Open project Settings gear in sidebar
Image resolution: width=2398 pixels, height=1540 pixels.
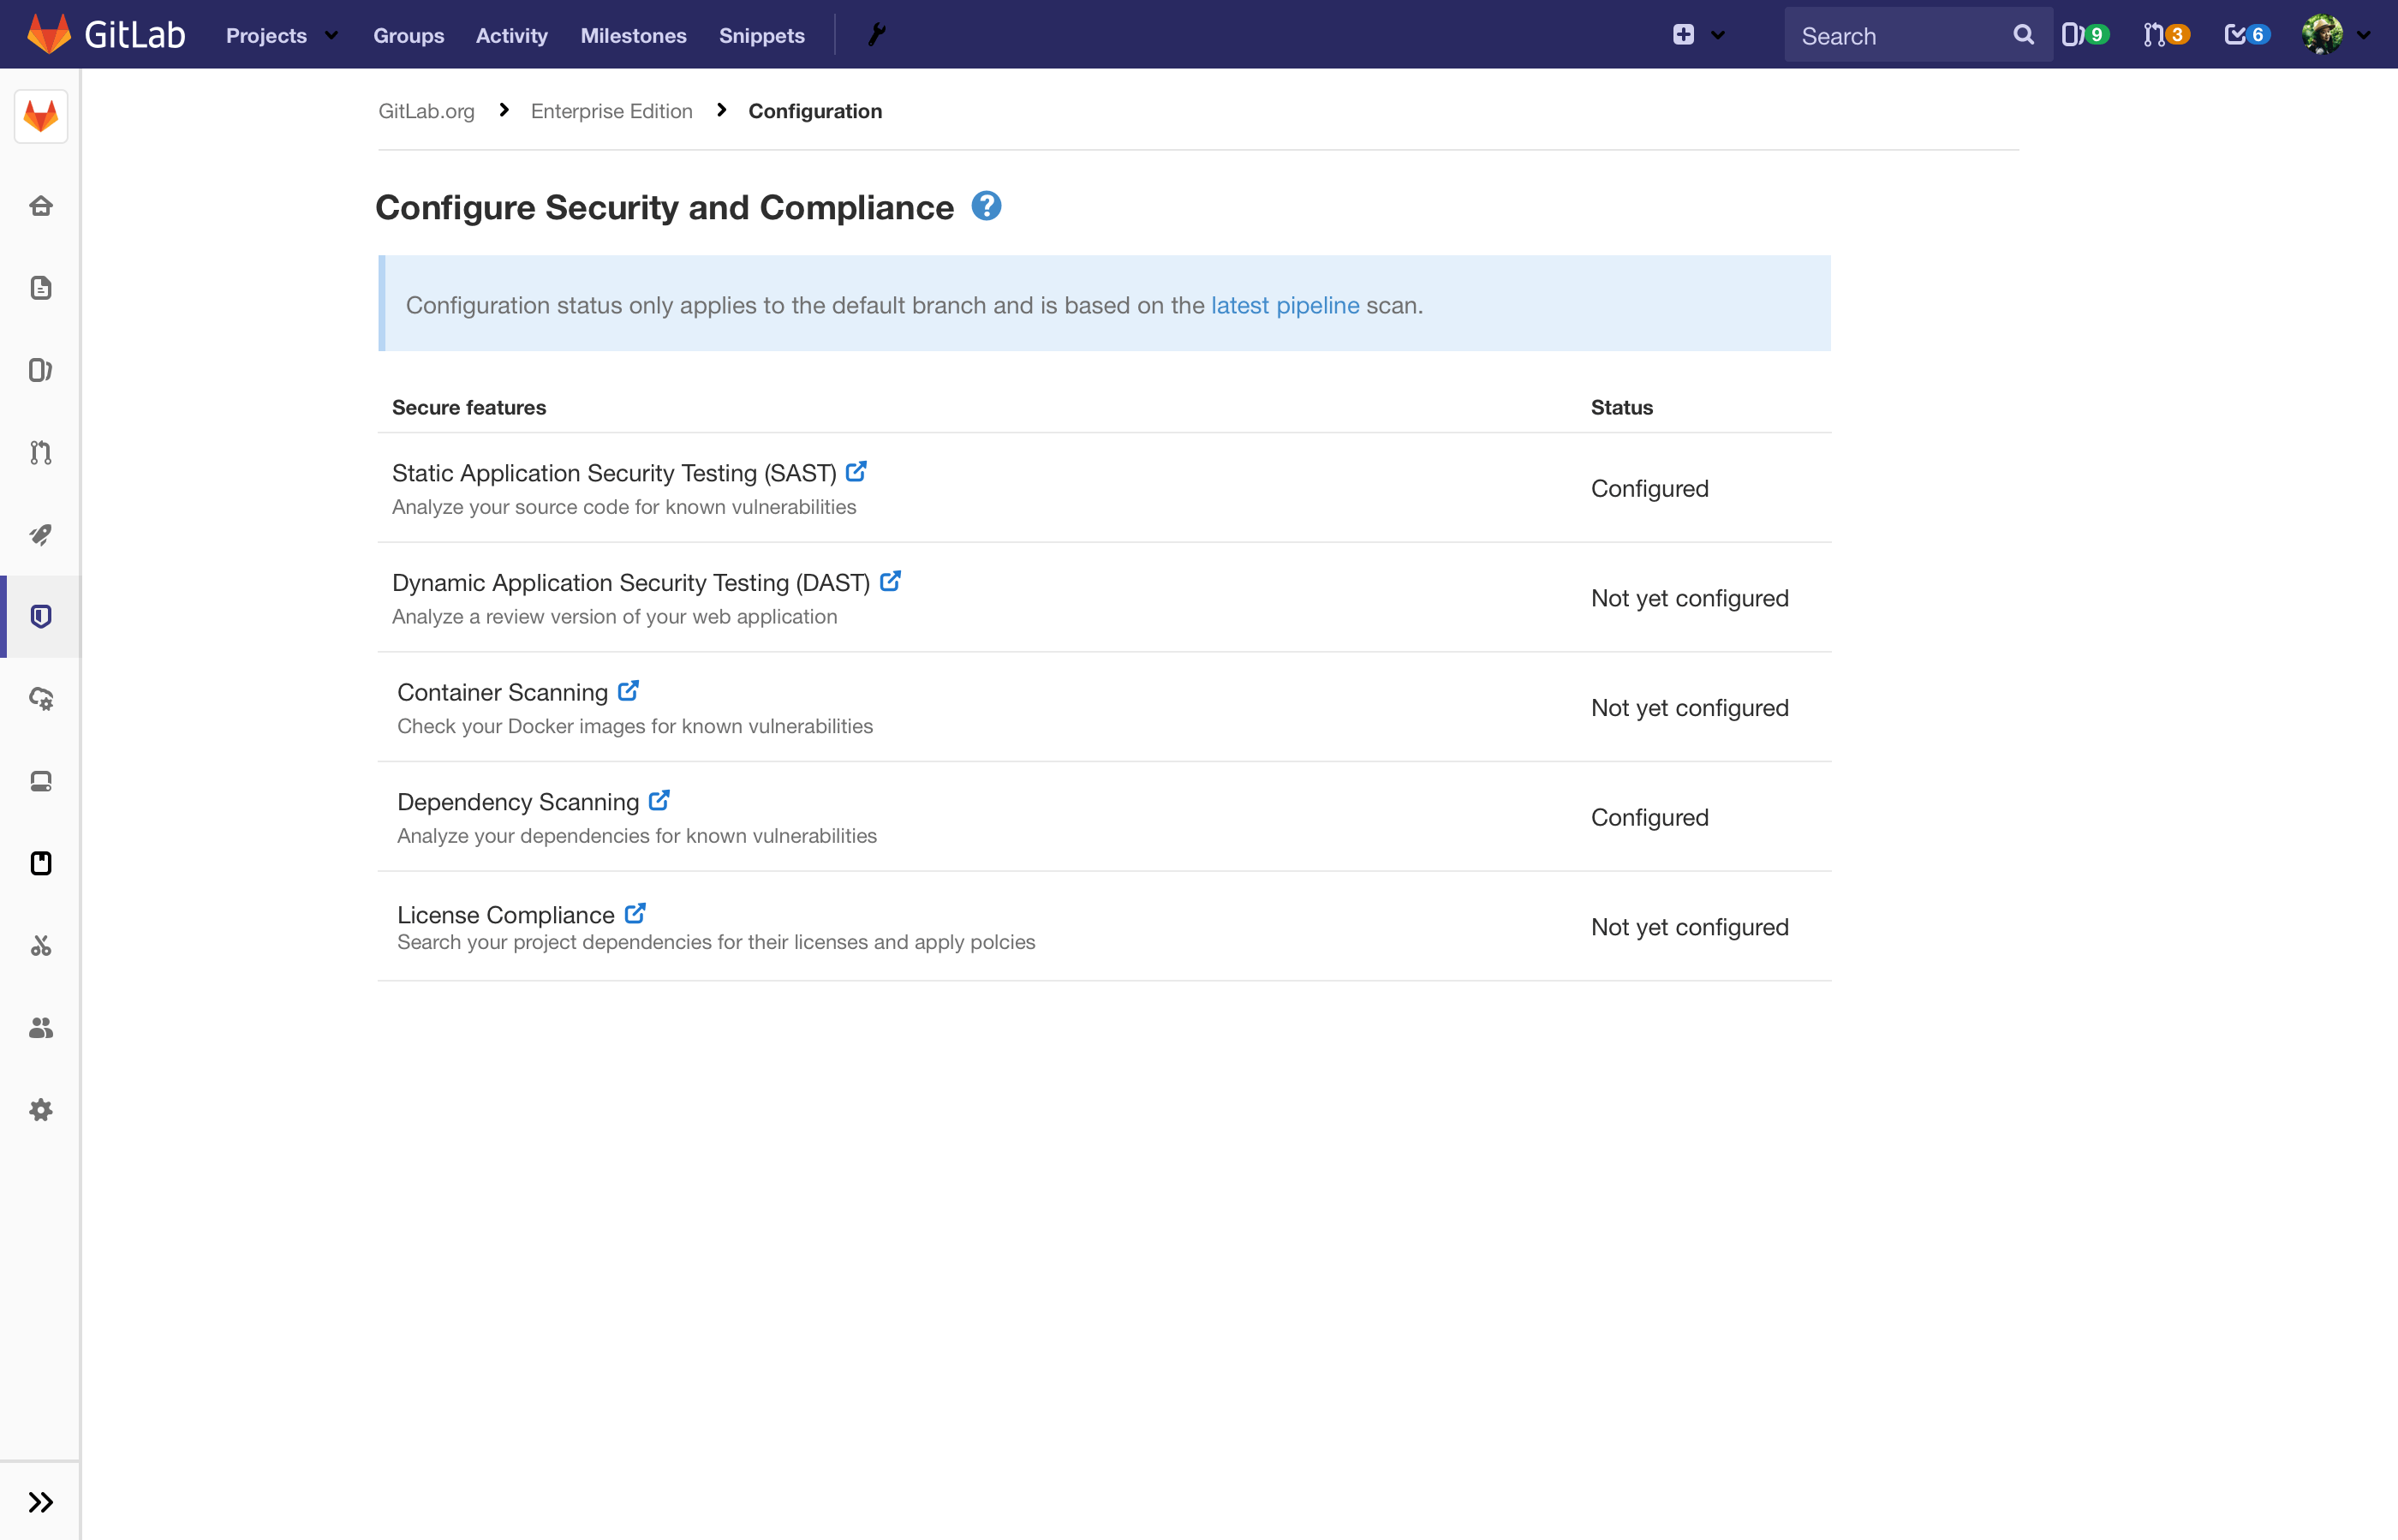40,1109
